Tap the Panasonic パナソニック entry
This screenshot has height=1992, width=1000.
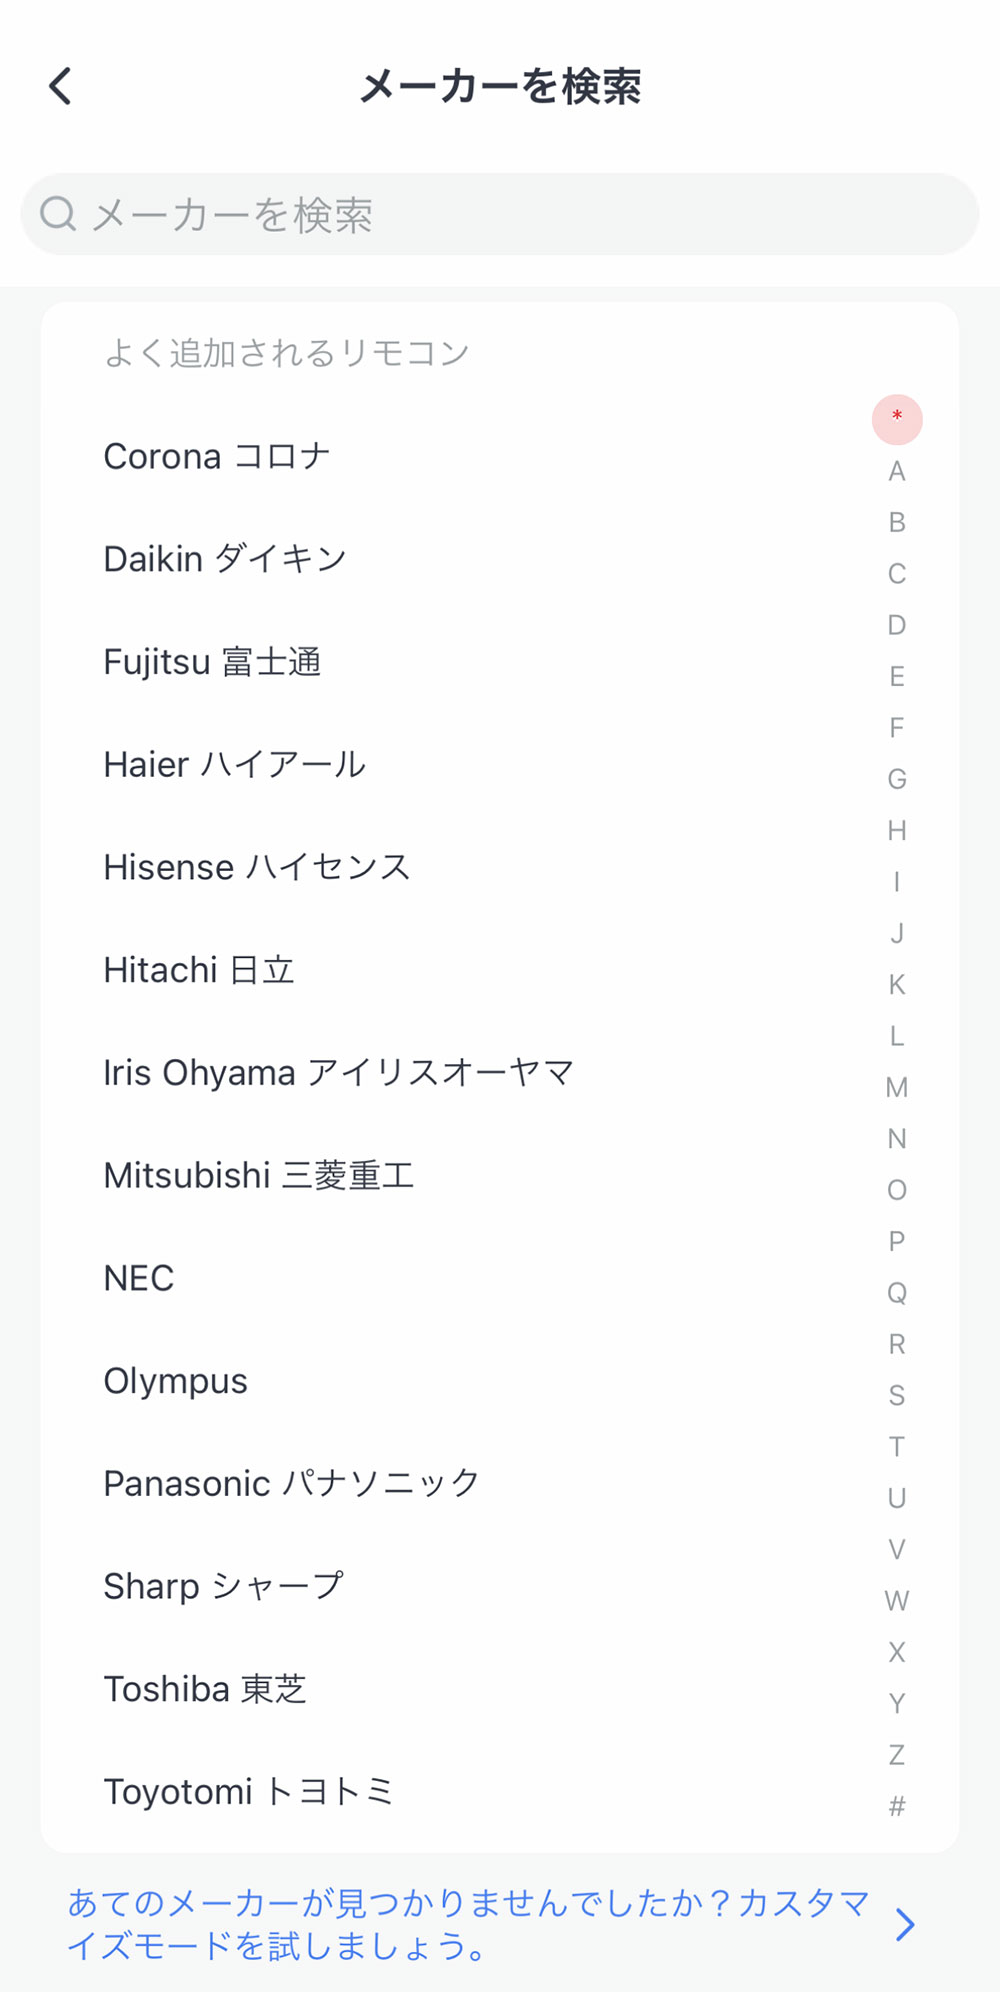(291, 1484)
